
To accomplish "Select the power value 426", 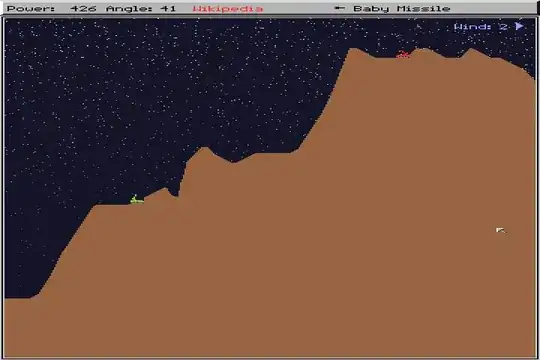I will pos(83,8).
